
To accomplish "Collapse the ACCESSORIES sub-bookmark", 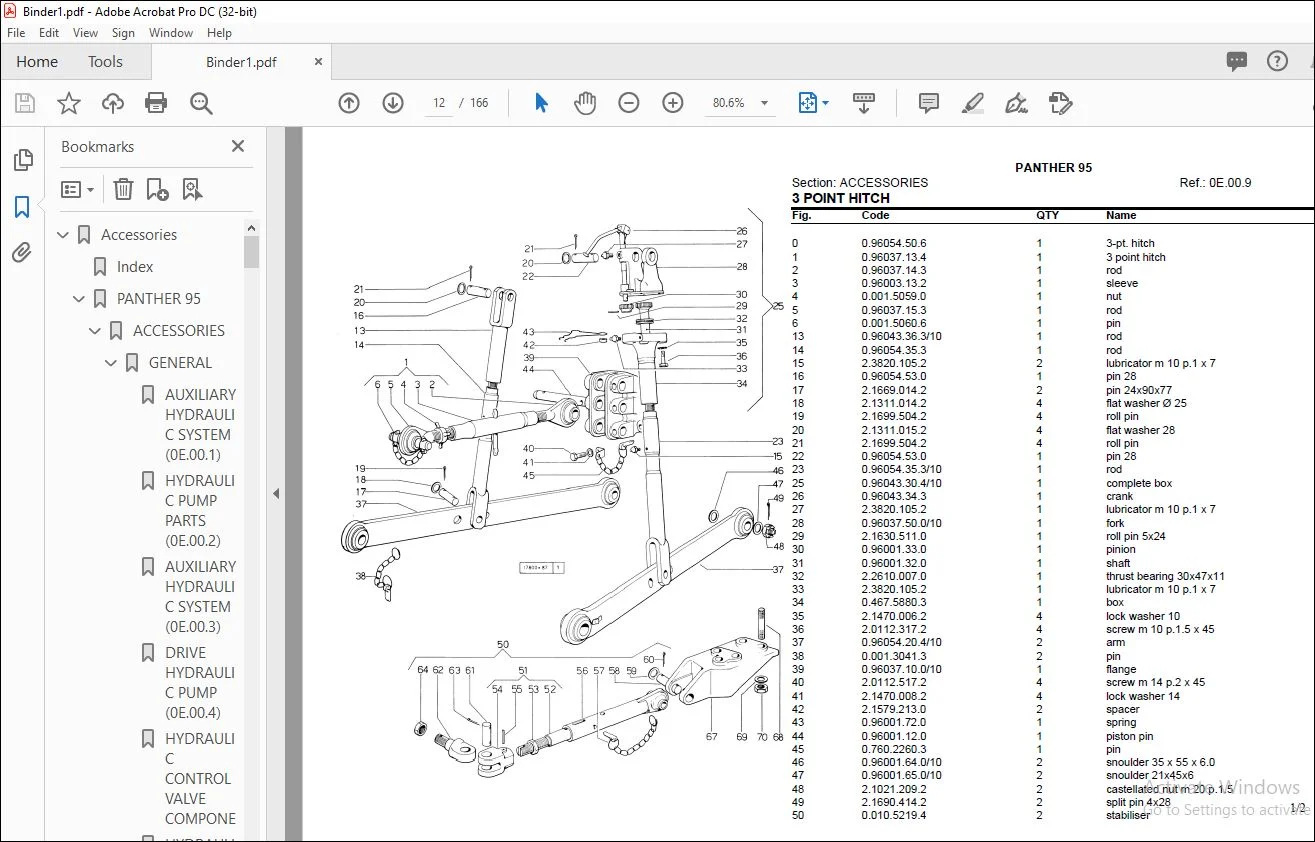I will pyautogui.click(x=96, y=331).
